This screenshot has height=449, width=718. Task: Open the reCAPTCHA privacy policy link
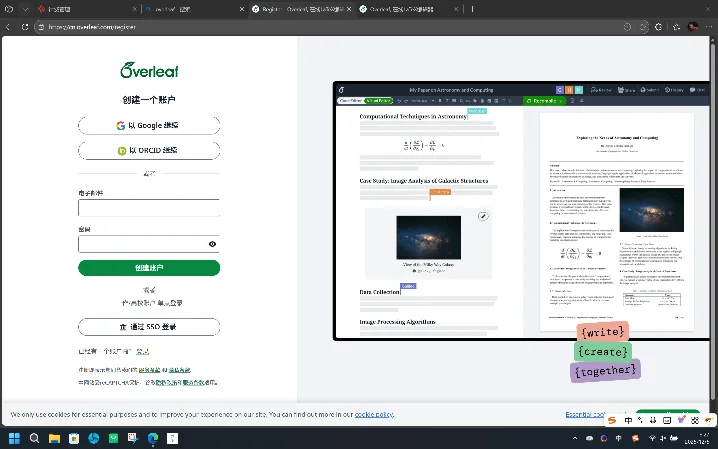(166, 382)
